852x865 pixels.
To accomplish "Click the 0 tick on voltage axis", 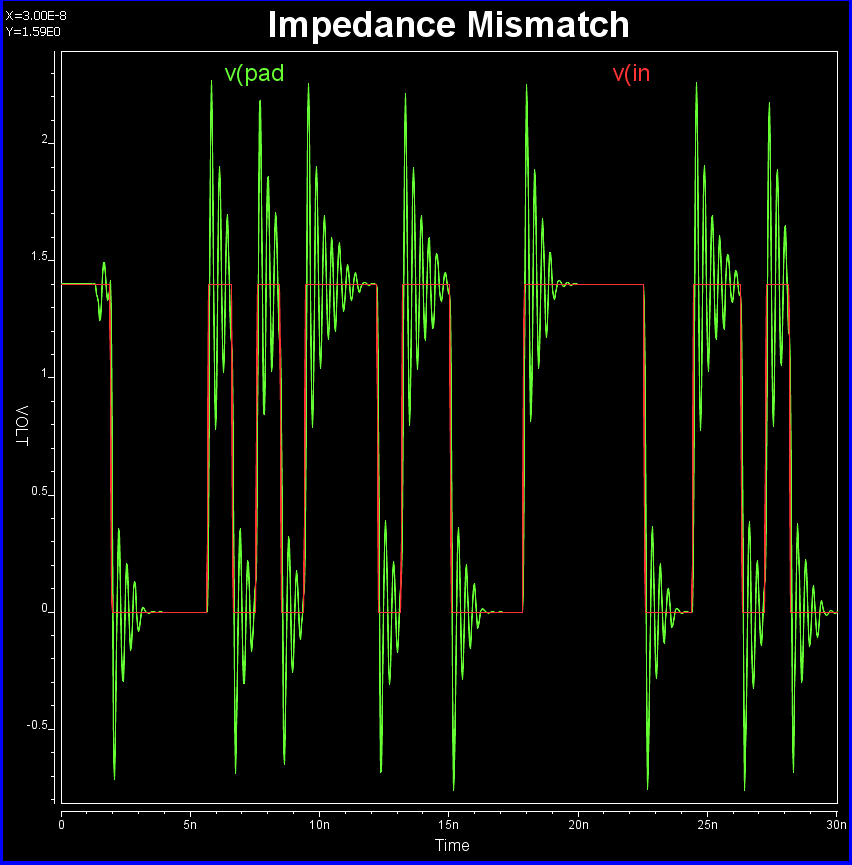I will [44, 608].
